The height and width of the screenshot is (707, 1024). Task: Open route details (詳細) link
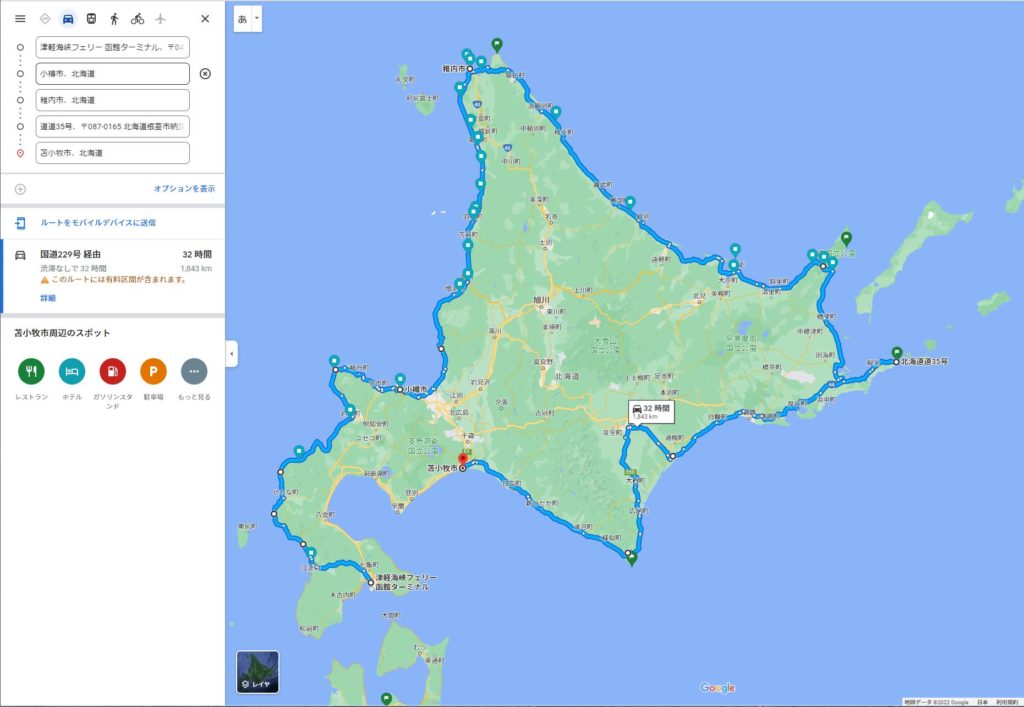48,298
